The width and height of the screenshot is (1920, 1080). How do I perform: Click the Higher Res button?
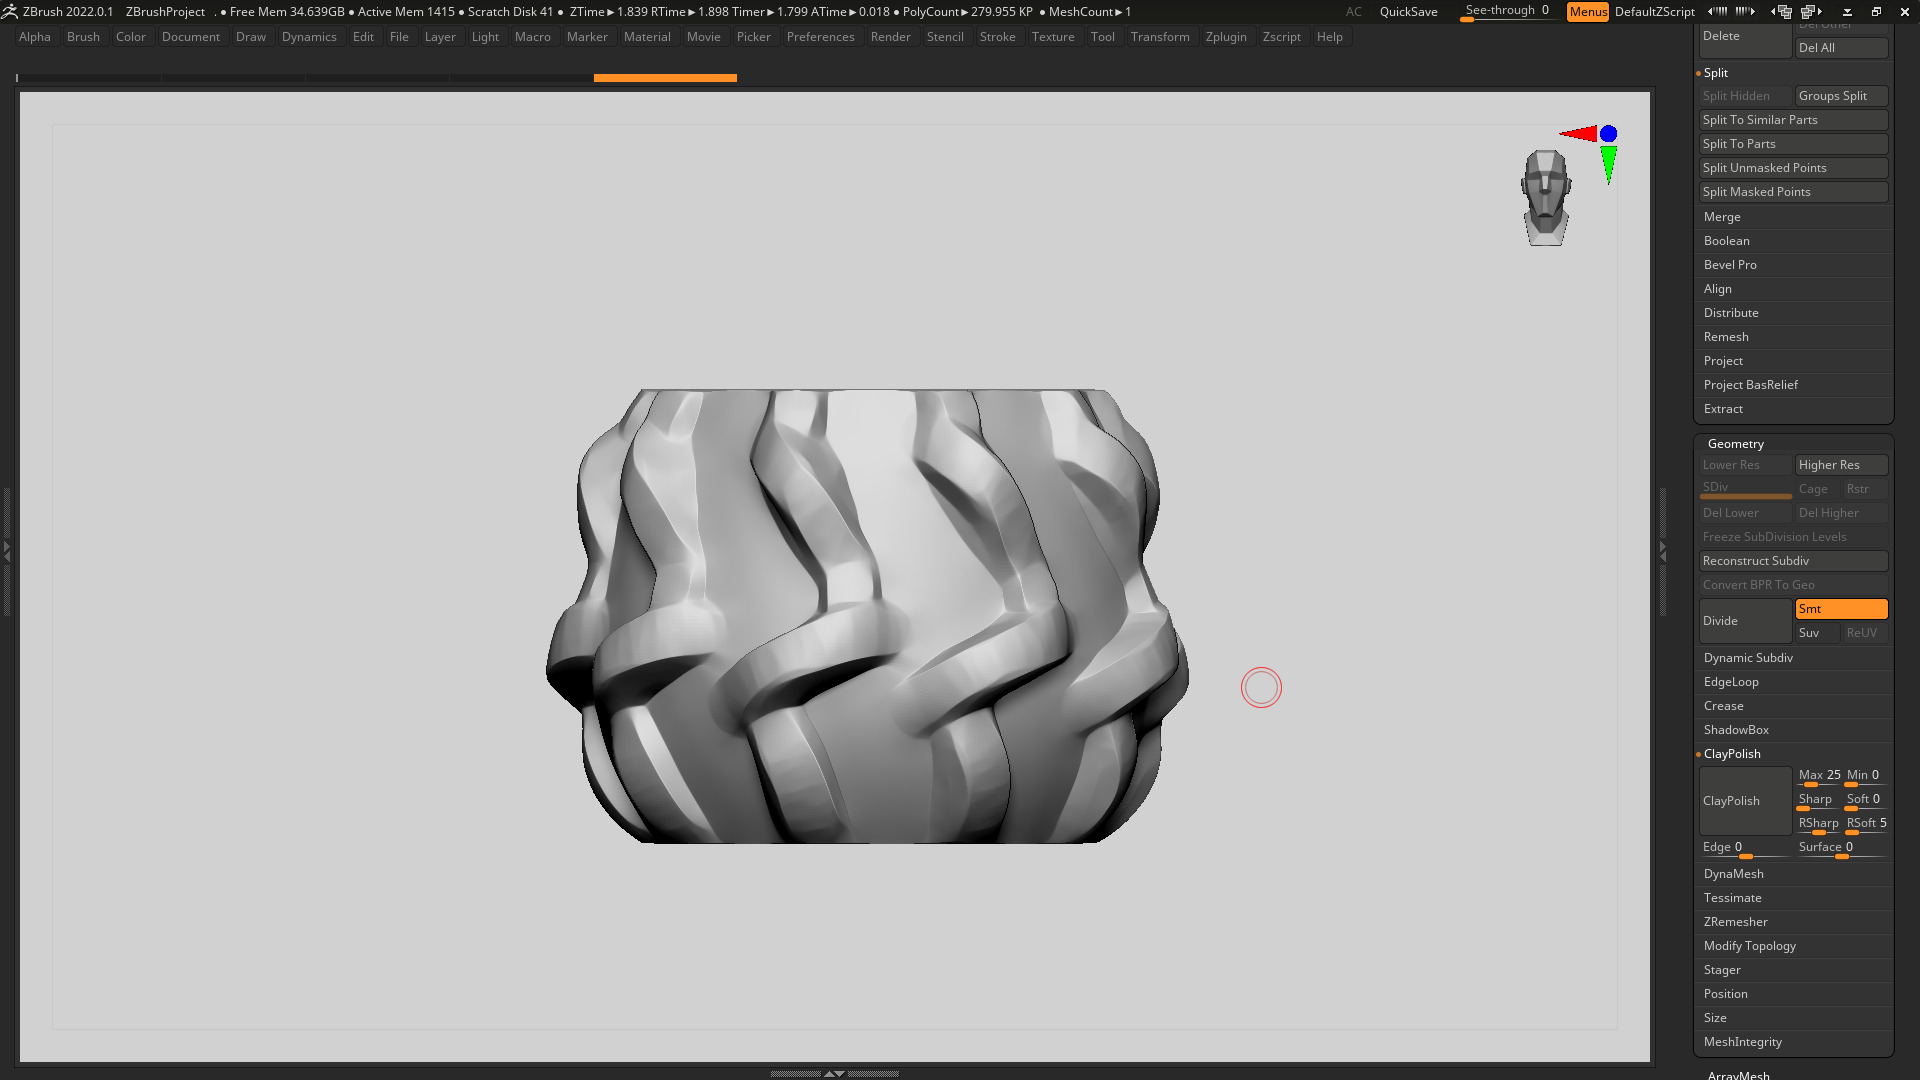pyautogui.click(x=1841, y=465)
